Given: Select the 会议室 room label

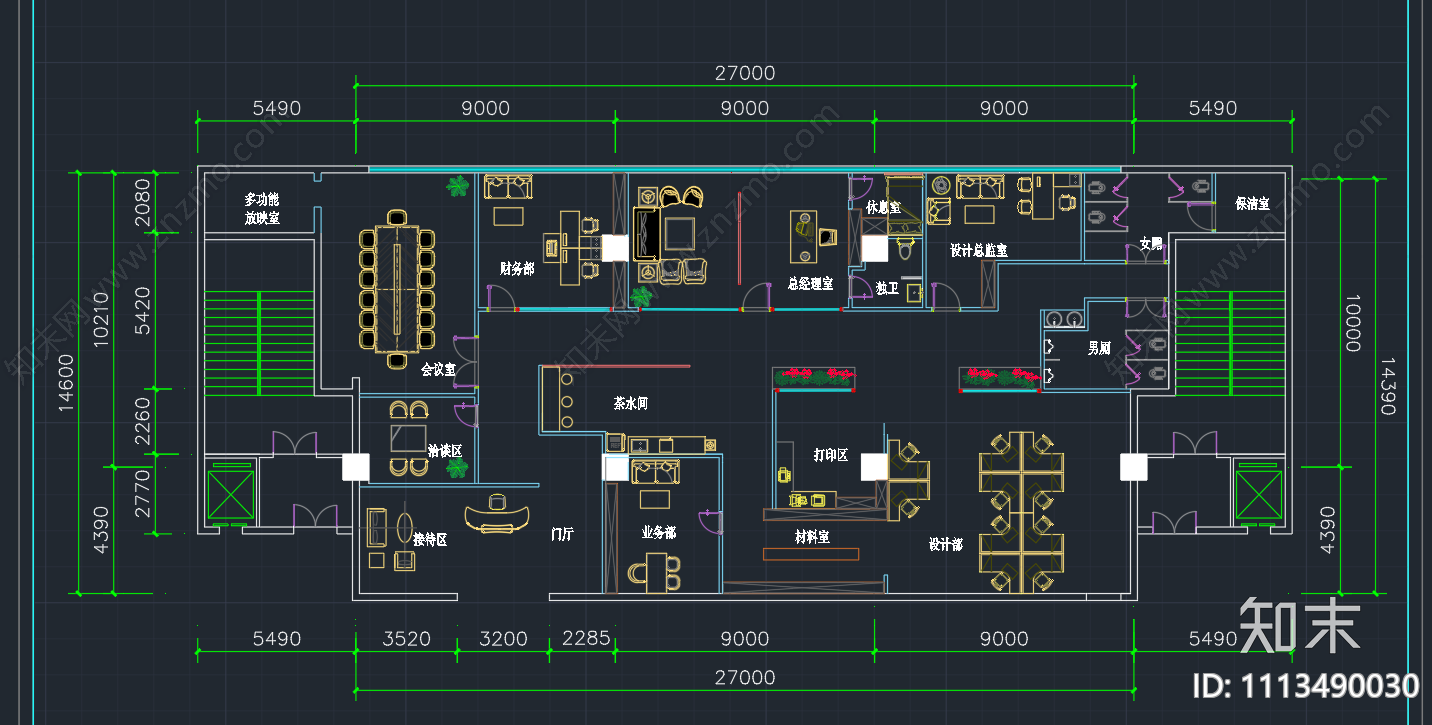Looking at the screenshot, I should [x=438, y=370].
